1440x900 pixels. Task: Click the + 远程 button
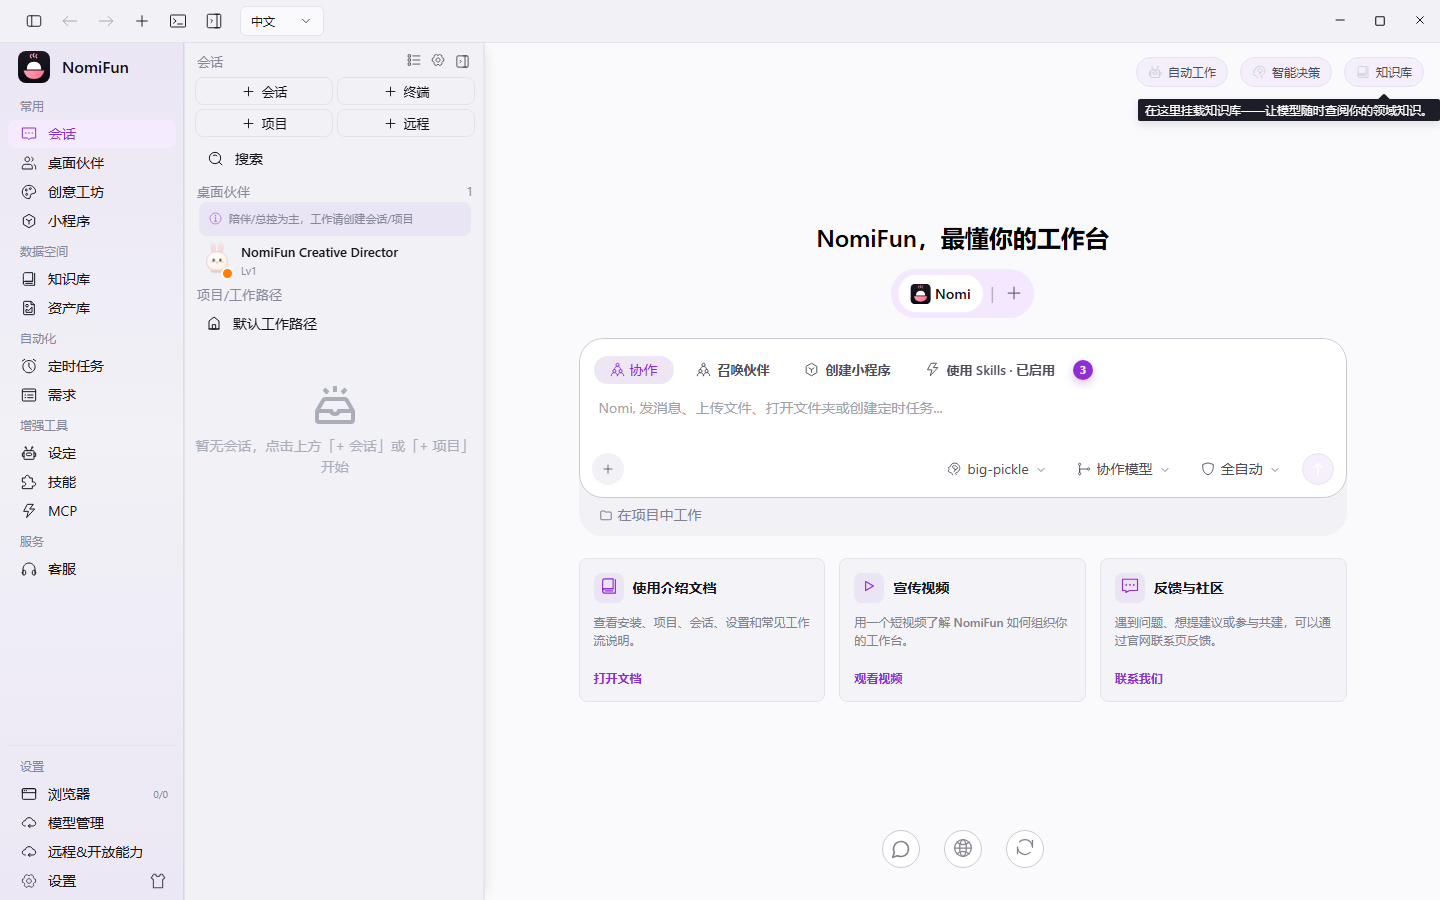point(406,123)
